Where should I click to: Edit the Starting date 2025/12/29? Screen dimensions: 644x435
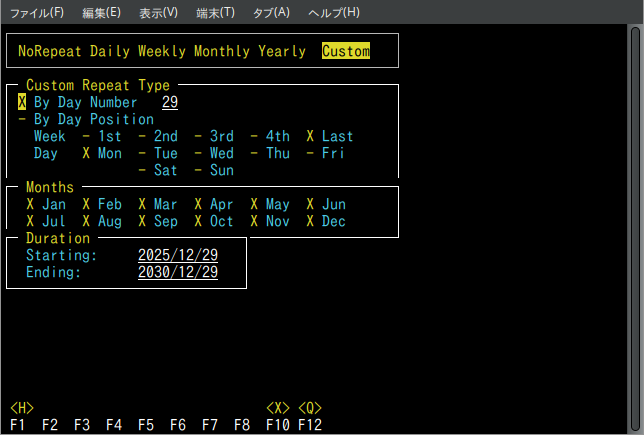[x=178, y=255]
